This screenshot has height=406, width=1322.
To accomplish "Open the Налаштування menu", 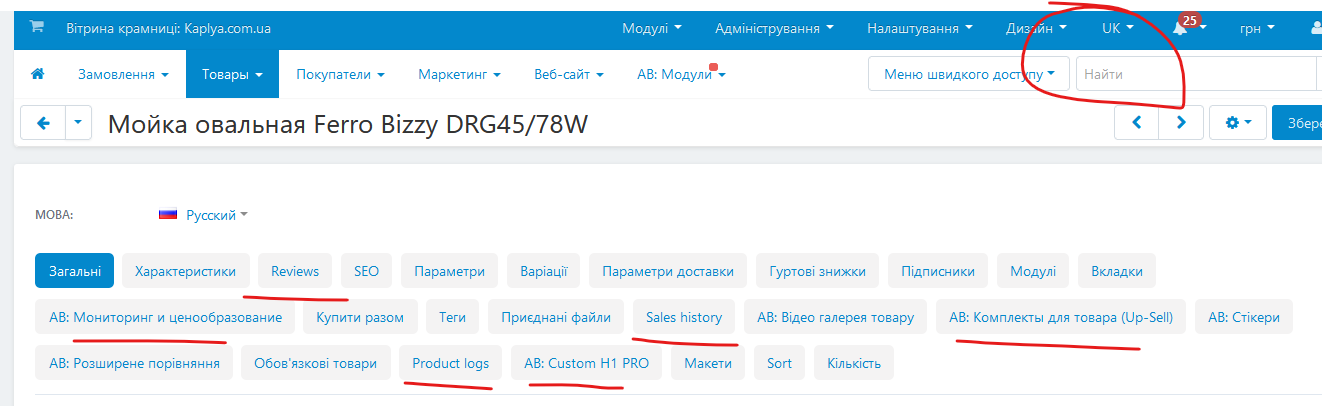I will click(919, 28).
